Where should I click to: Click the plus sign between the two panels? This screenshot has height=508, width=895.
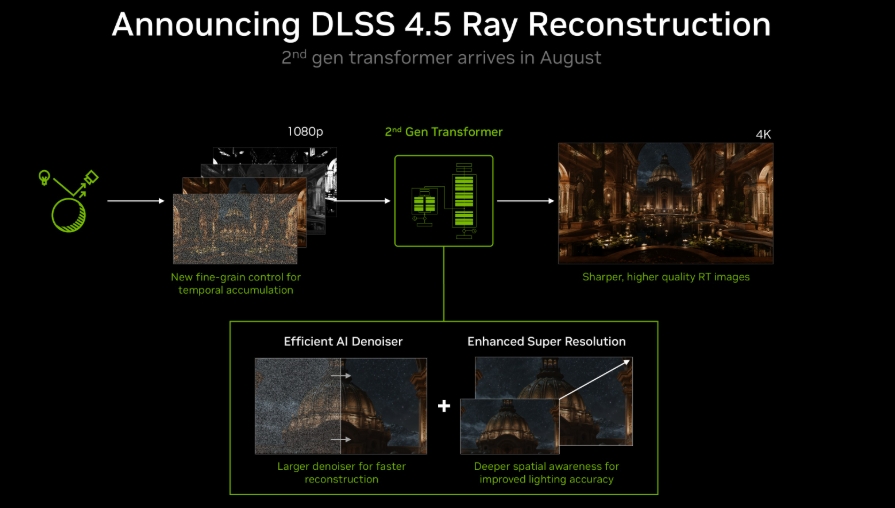[444, 406]
